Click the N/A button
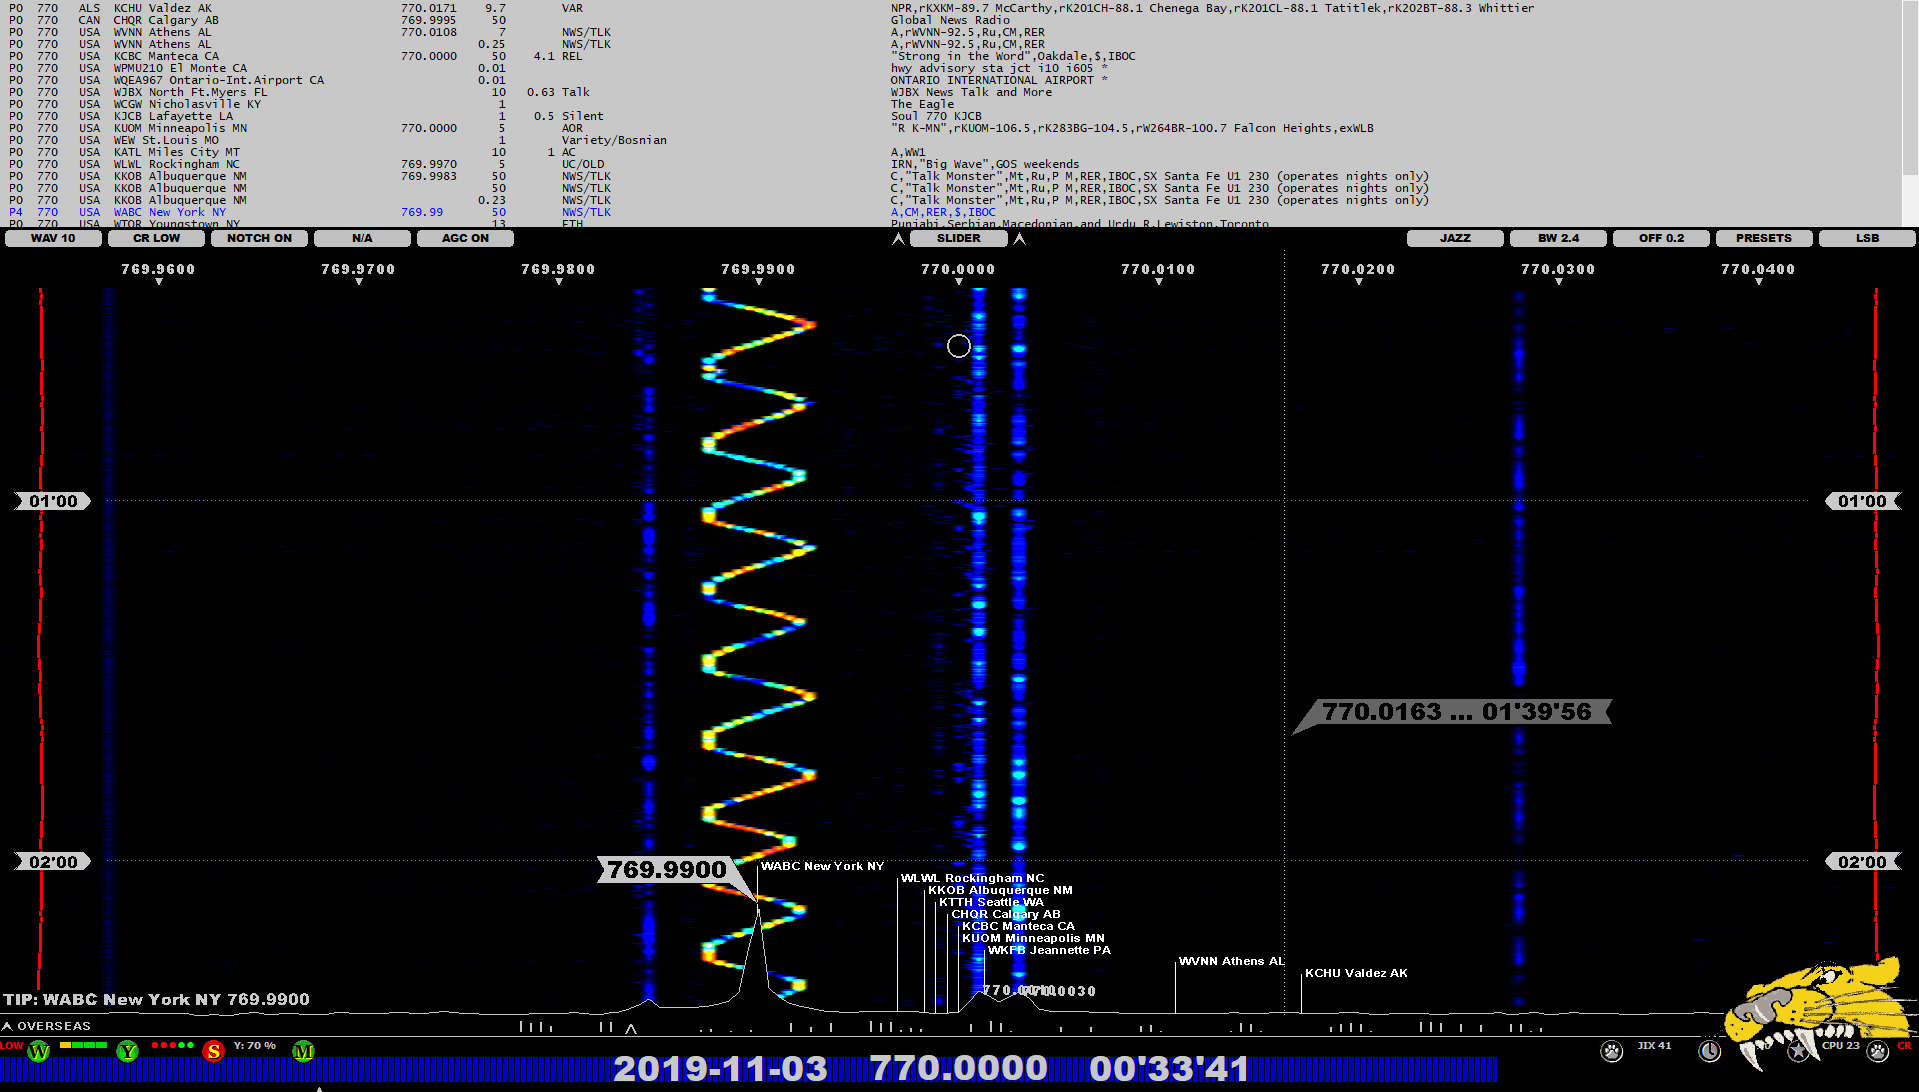 (362, 238)
